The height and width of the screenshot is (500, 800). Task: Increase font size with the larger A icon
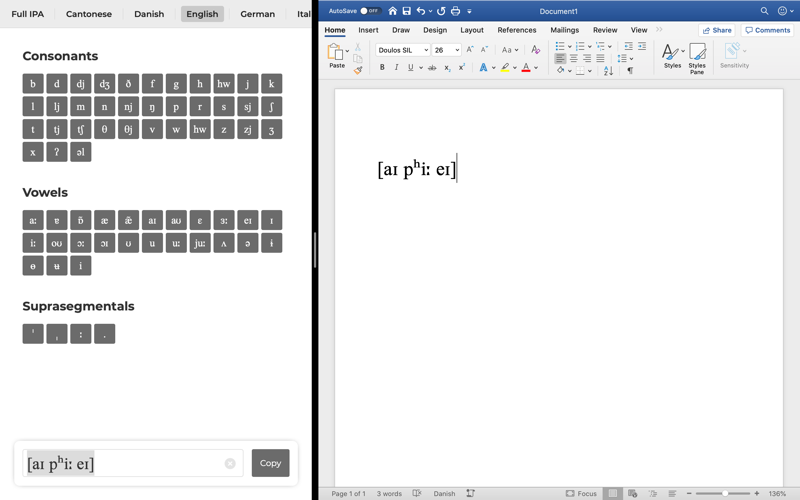pos(470,49)
